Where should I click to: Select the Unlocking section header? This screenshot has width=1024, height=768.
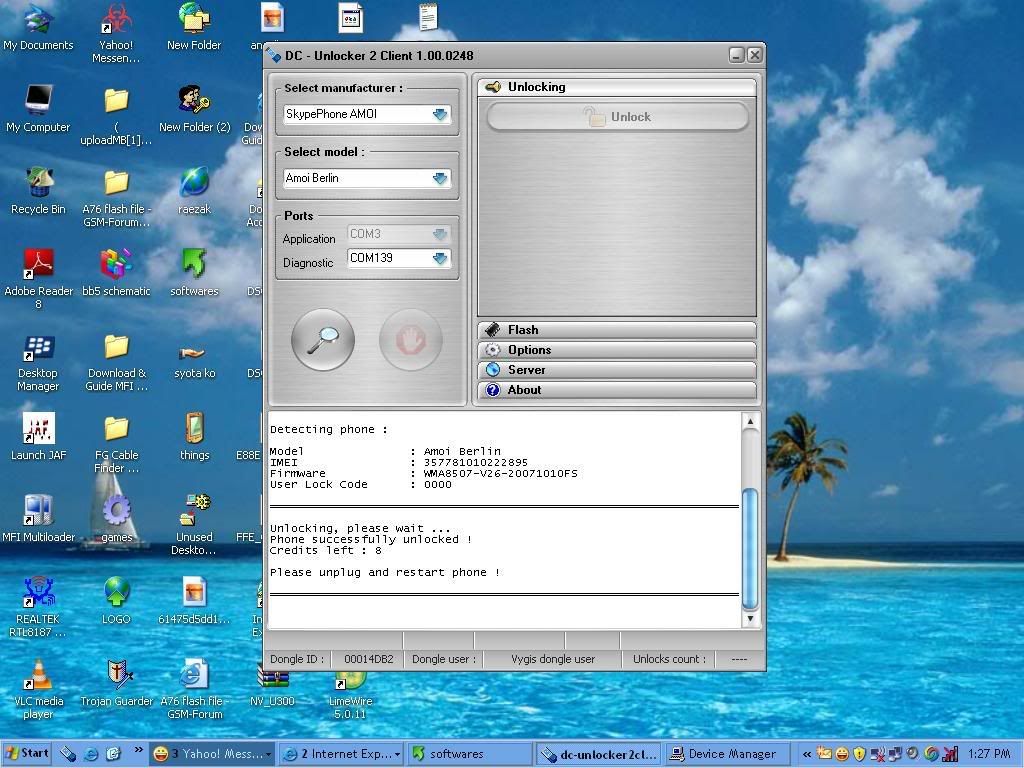[617, 87]
